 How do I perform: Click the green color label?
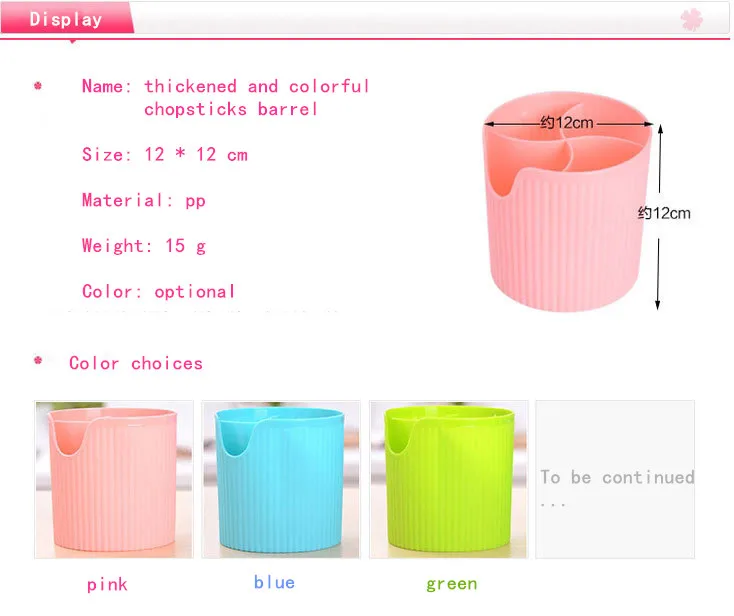pos(452,584)
